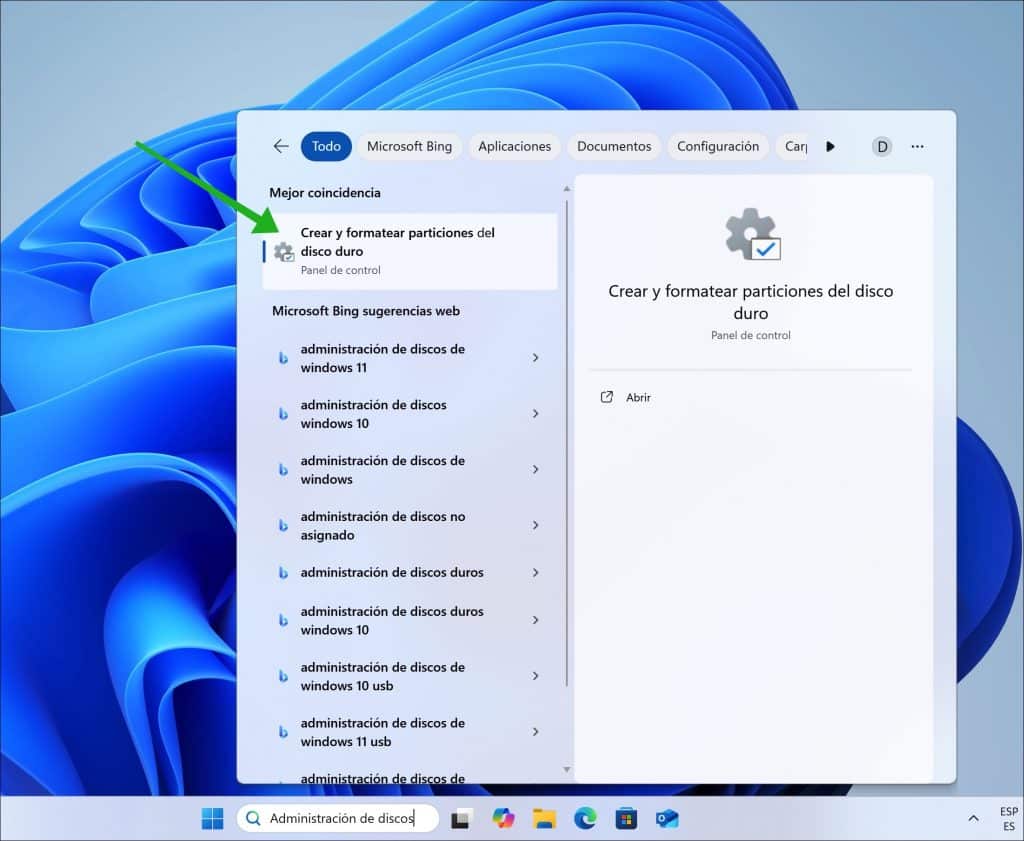Select suggestion administración de discos windows 10
Viewport: 1024px width, 841px height.
click(410, 414)
